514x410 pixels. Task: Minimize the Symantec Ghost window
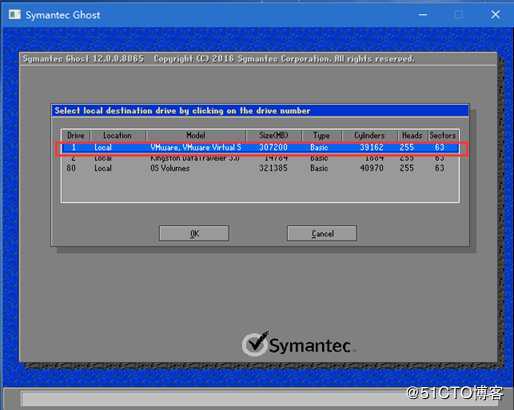pyautogui.click(x=423, y=14)
